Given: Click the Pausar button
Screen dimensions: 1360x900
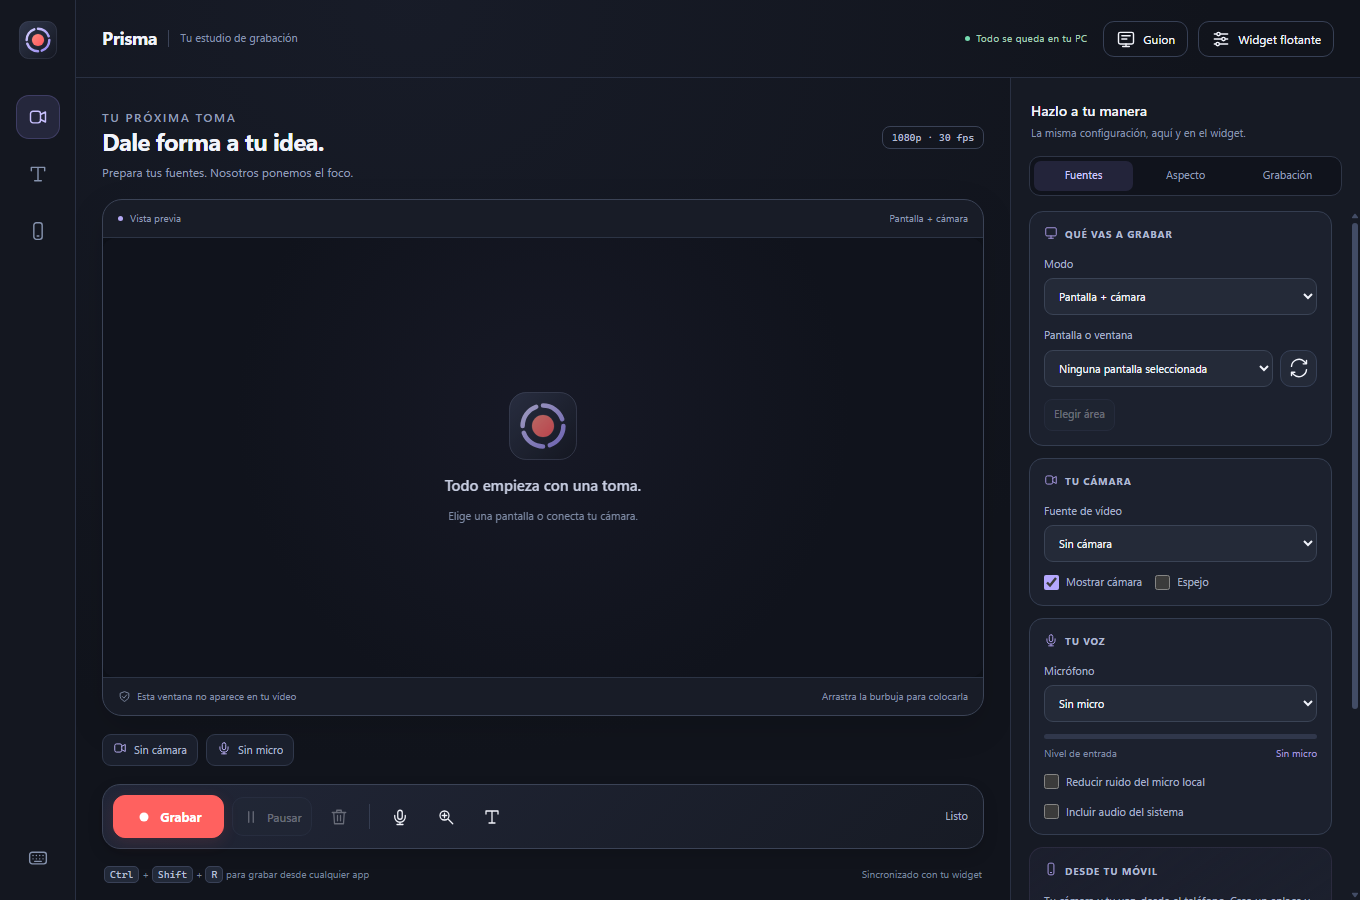Looking at the screenshot, I should pos(273,817).
